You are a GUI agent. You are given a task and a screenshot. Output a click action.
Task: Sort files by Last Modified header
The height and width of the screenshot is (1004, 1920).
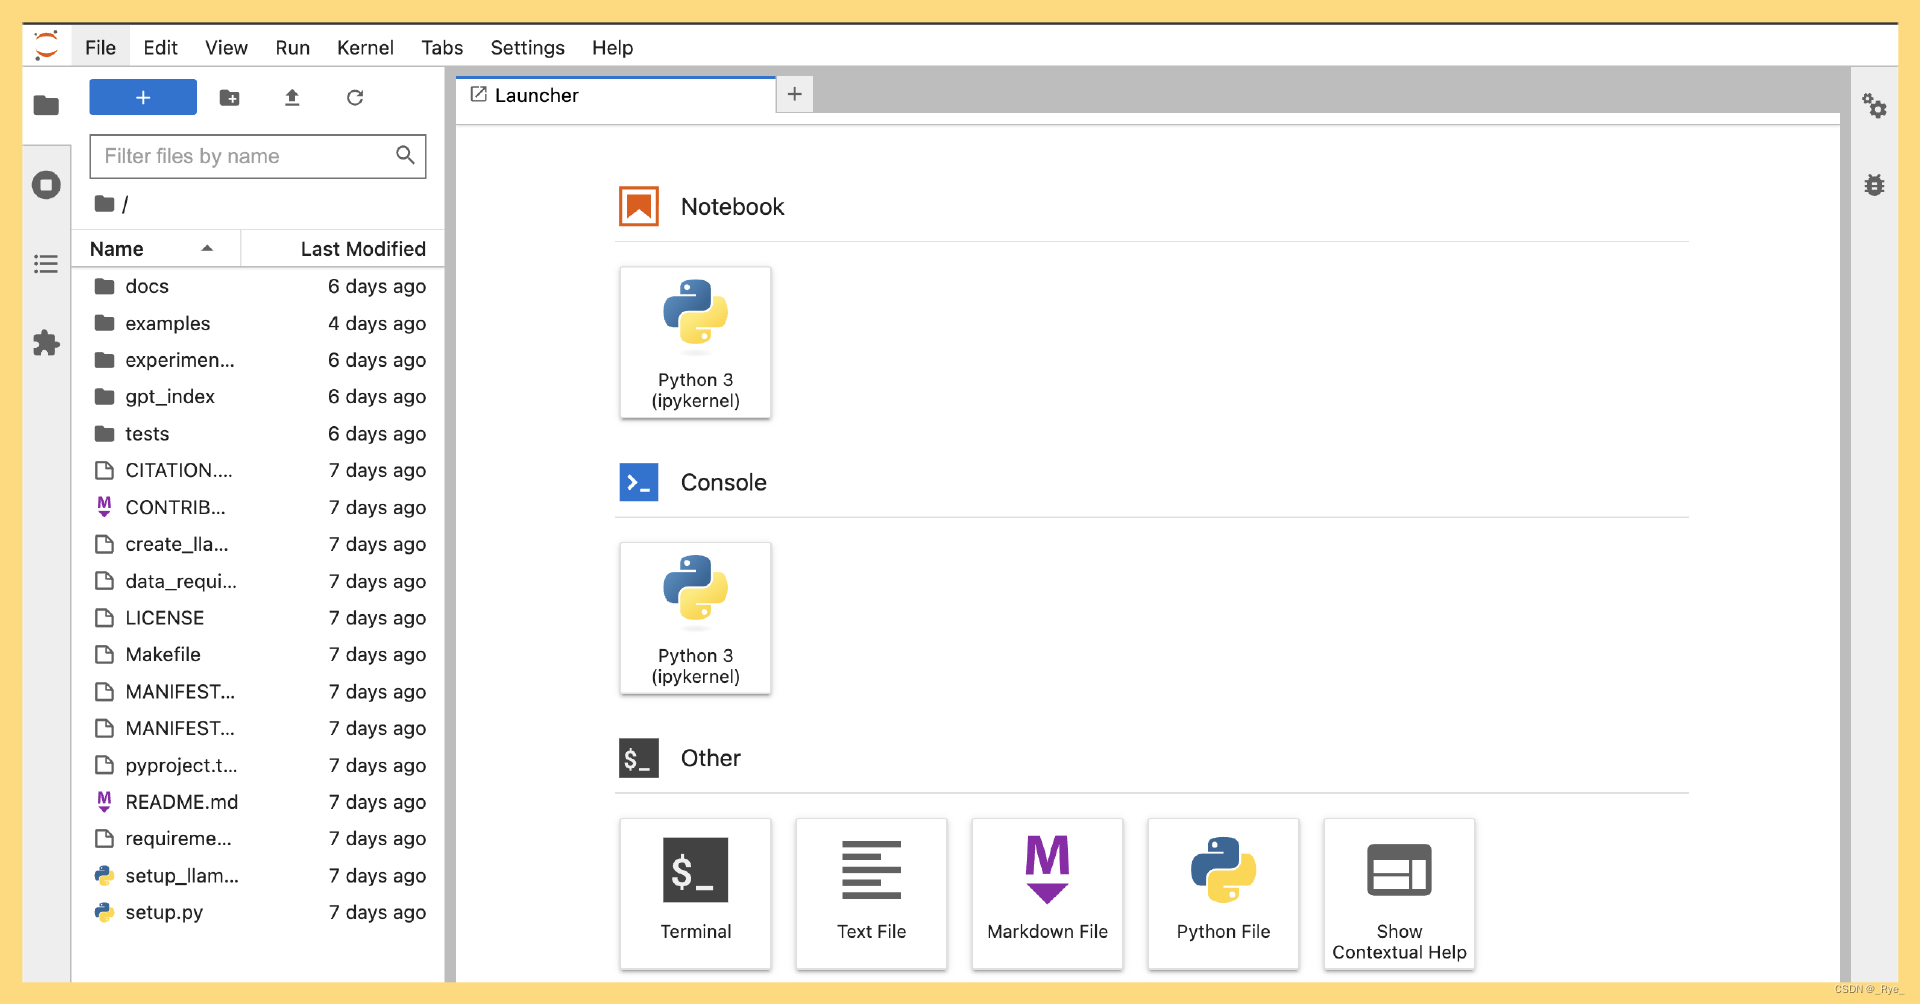pyautogui.click(x=343, y=249)
